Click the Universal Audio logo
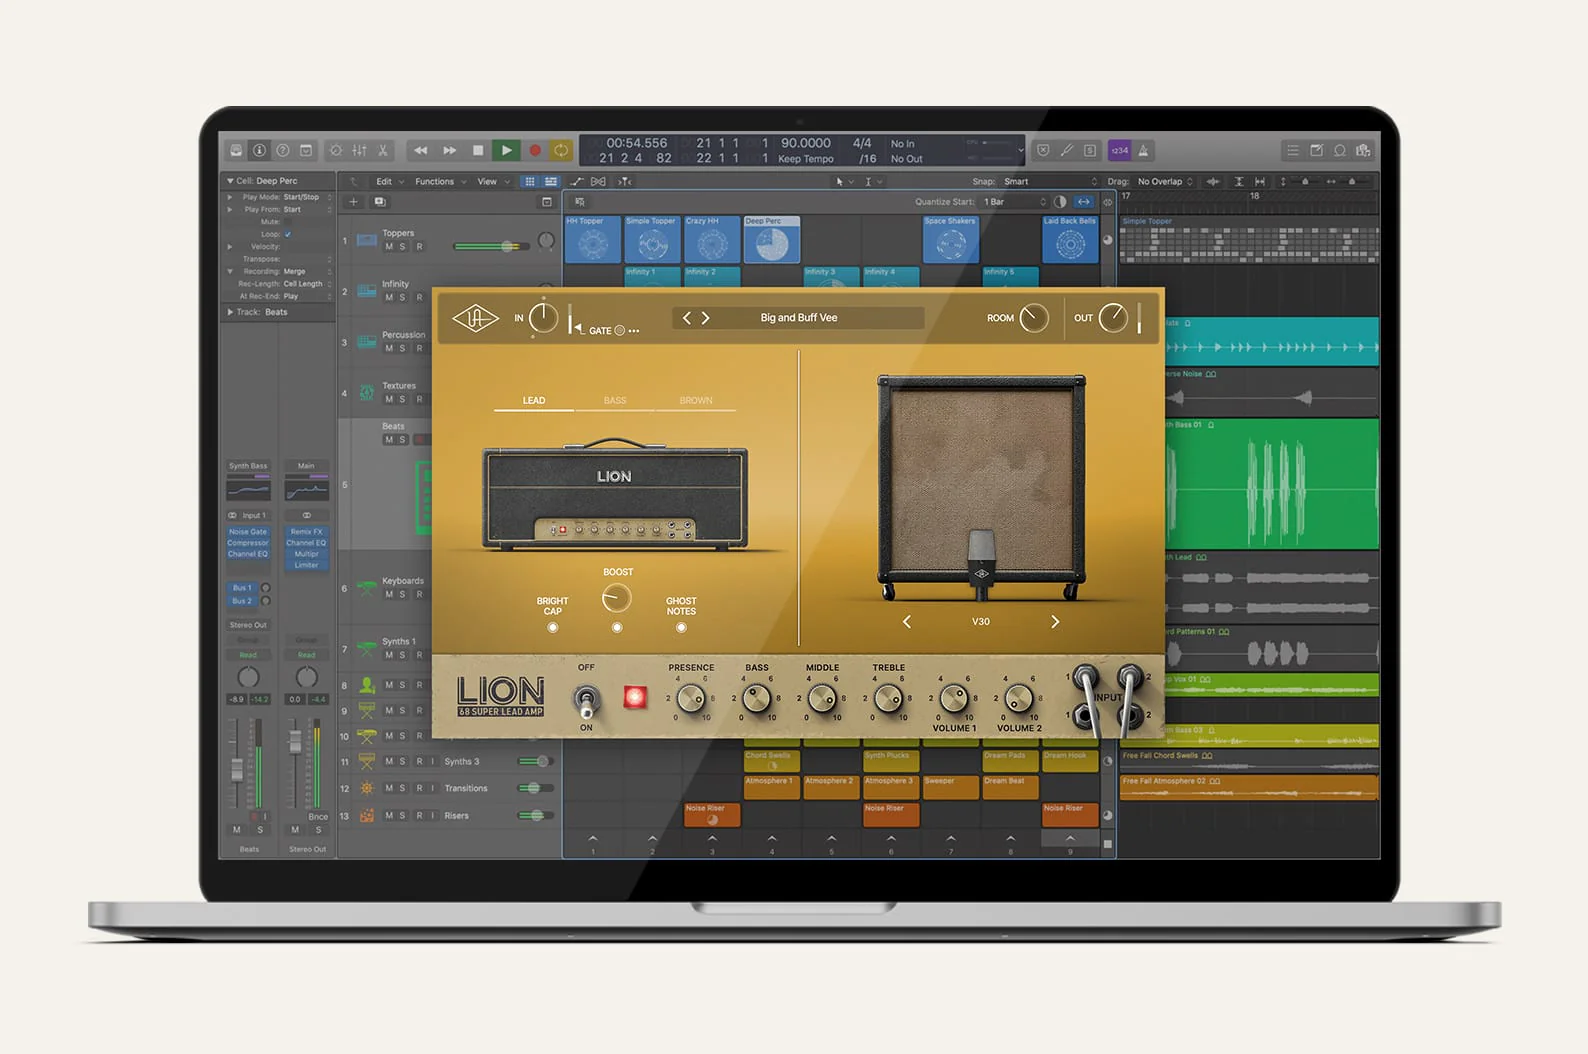 [x=475, y=318]
